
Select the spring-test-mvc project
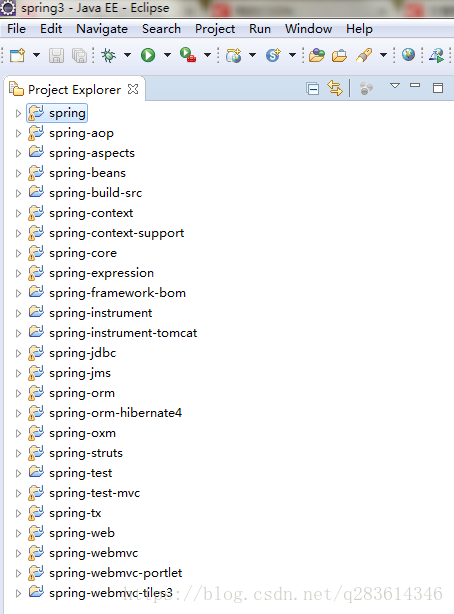tap(94, 493)
